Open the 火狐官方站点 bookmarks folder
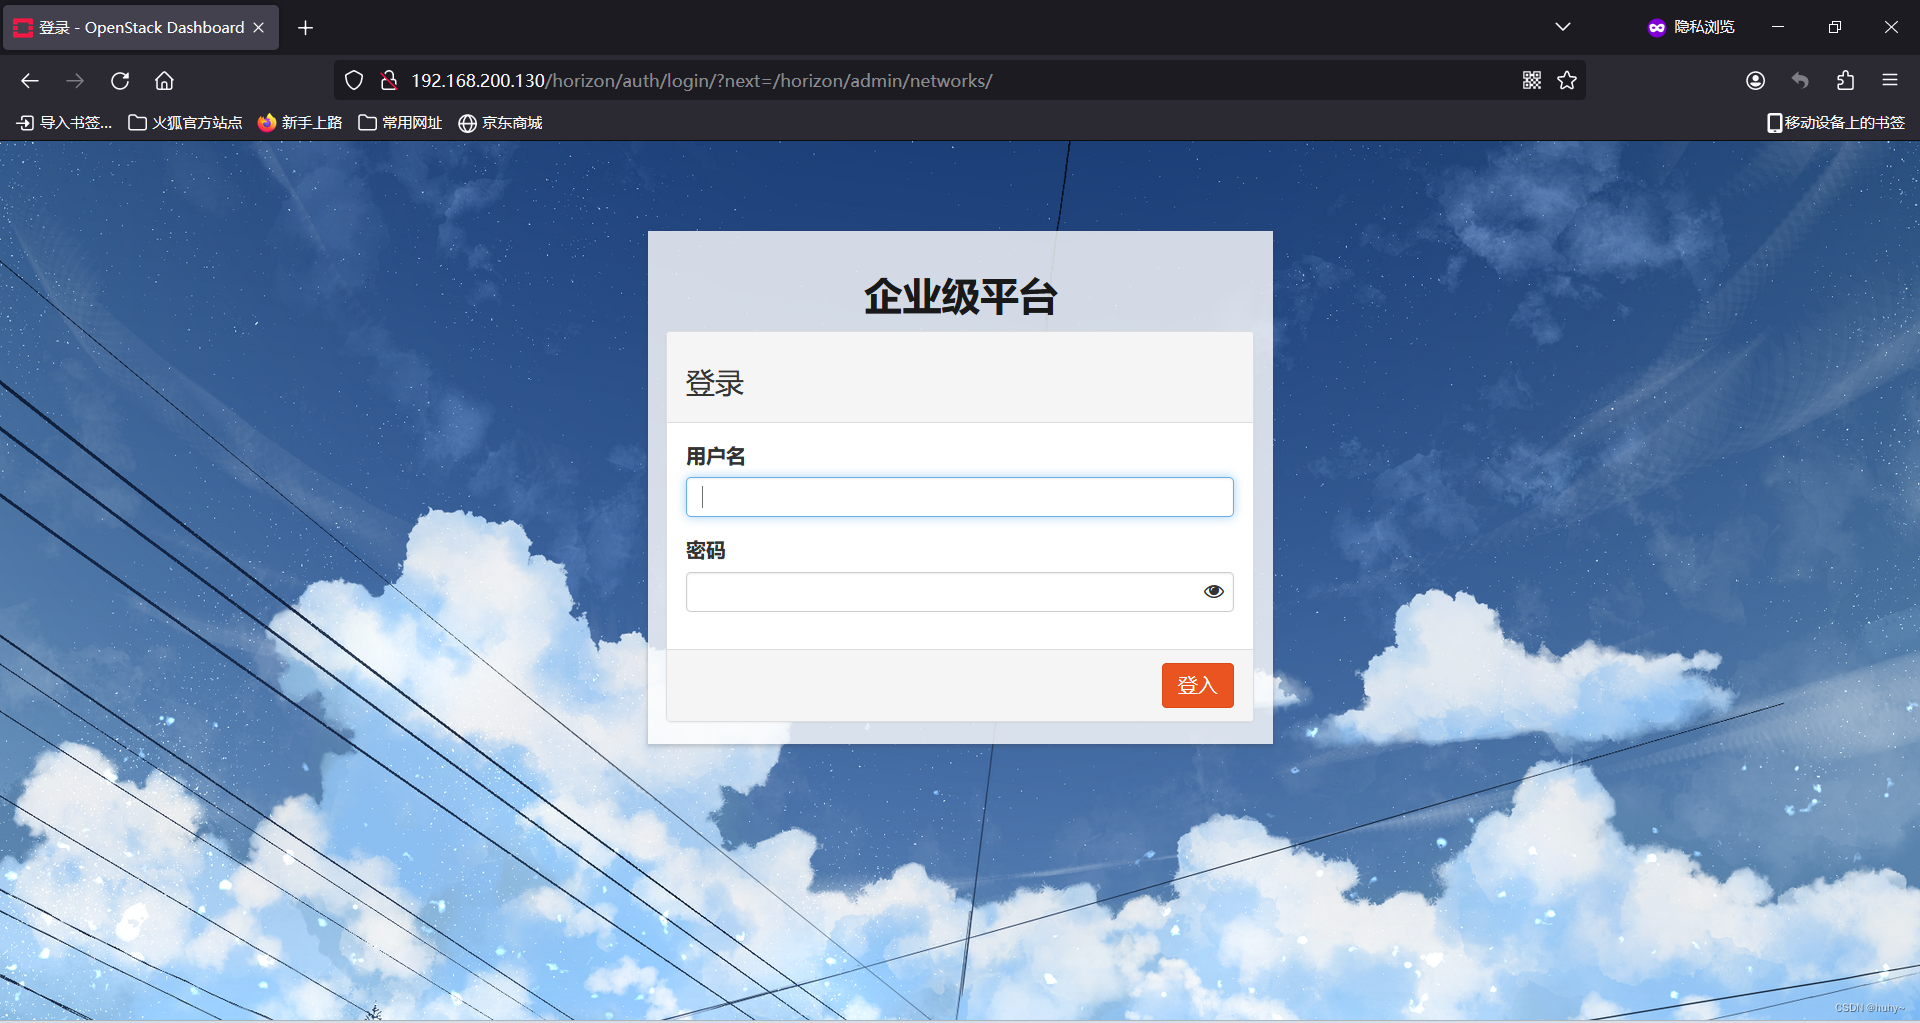This screenshot has height=1023, width=1920. coord(185,122)
